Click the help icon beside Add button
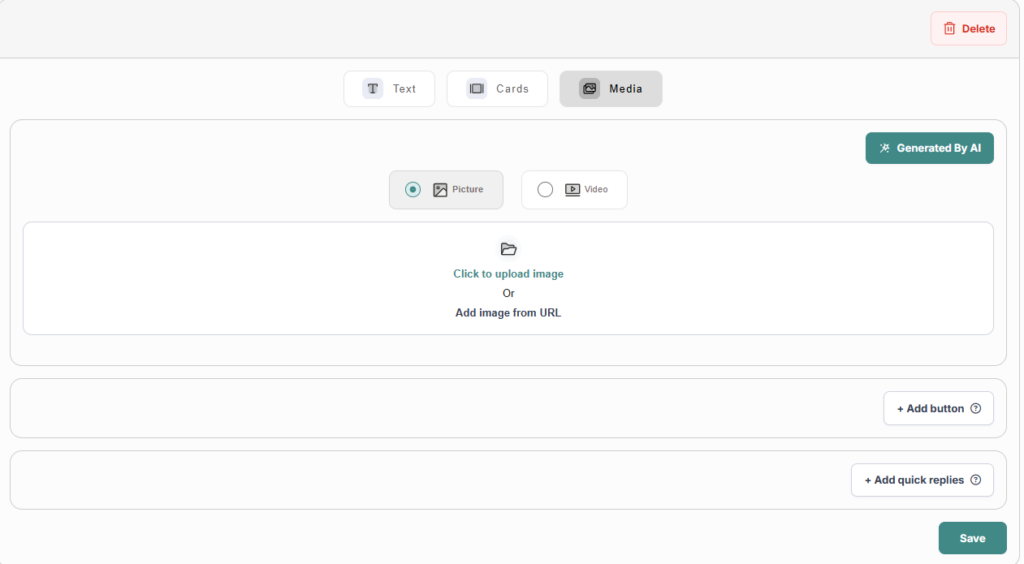 pos(975,408)
